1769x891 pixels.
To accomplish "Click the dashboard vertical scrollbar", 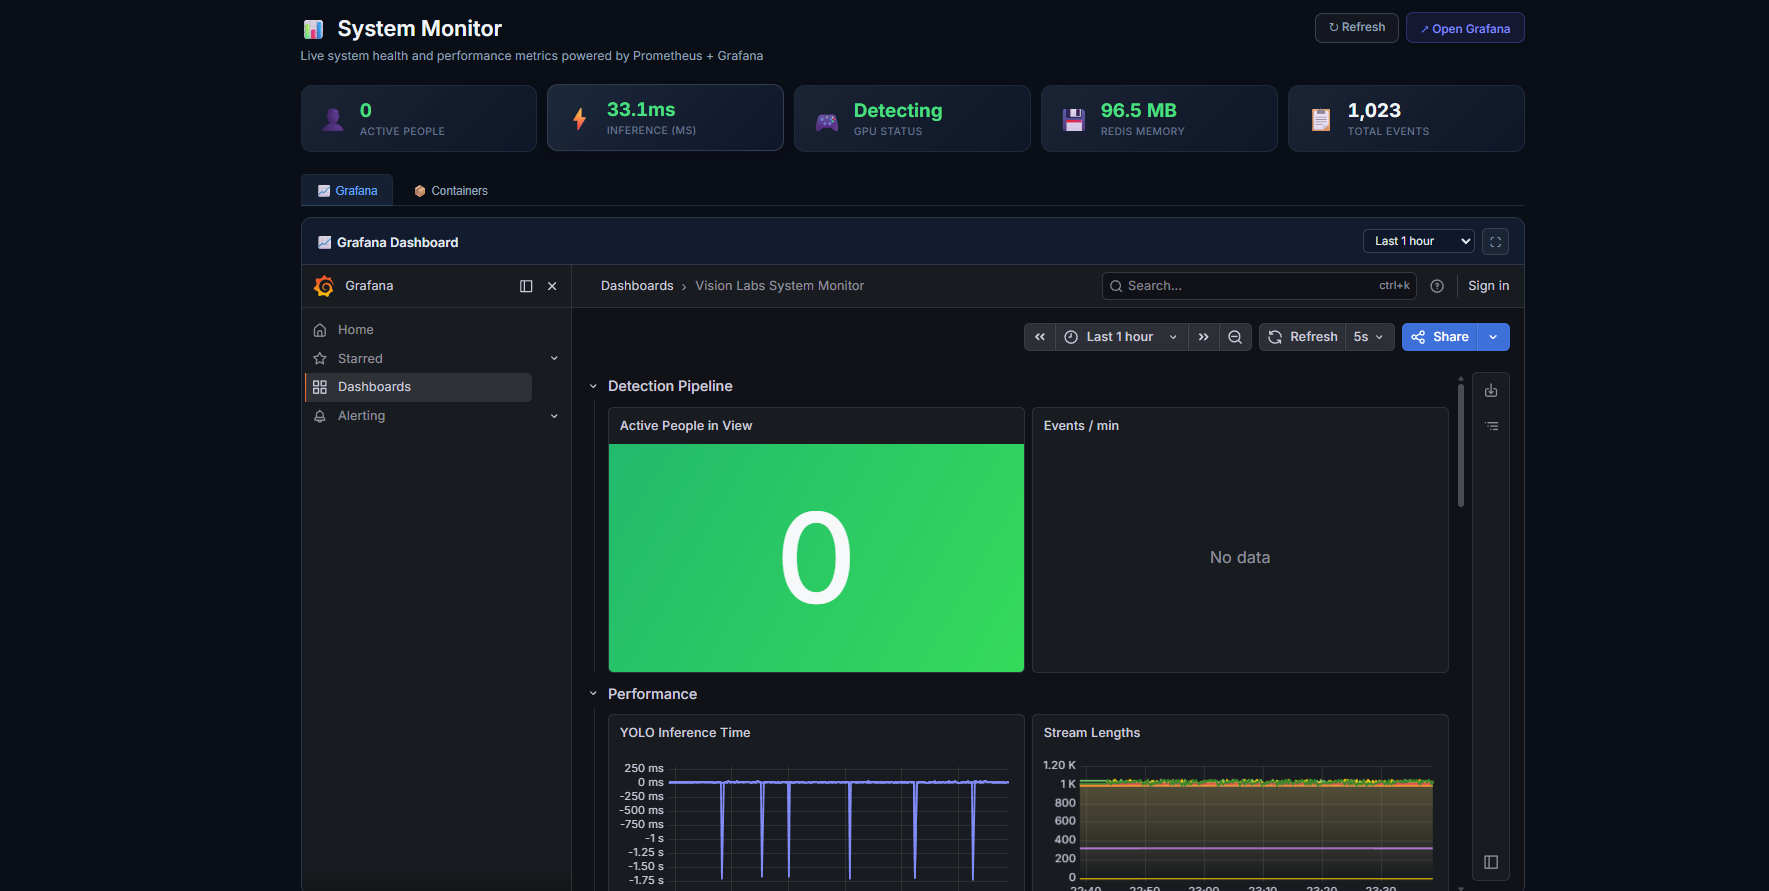I will coord(1460,444).
